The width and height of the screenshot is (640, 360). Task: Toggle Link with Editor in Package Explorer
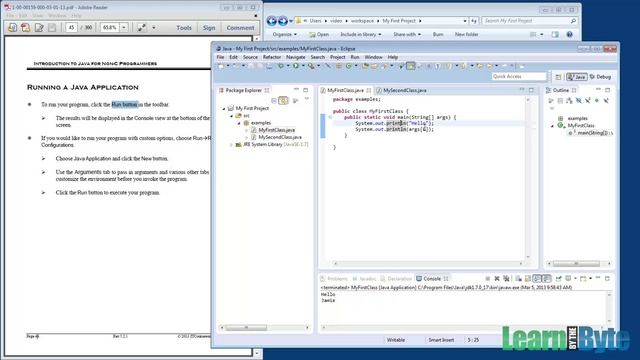click(x=283, y=100)
